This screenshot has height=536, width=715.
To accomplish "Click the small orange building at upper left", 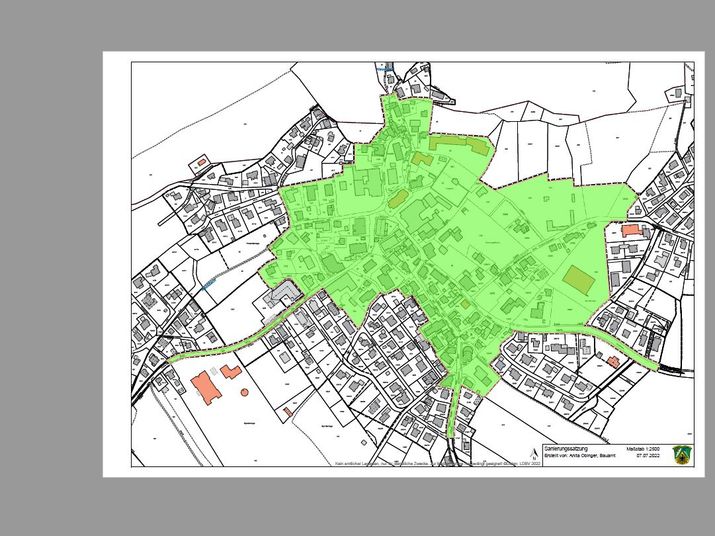I will click(201, 160).
